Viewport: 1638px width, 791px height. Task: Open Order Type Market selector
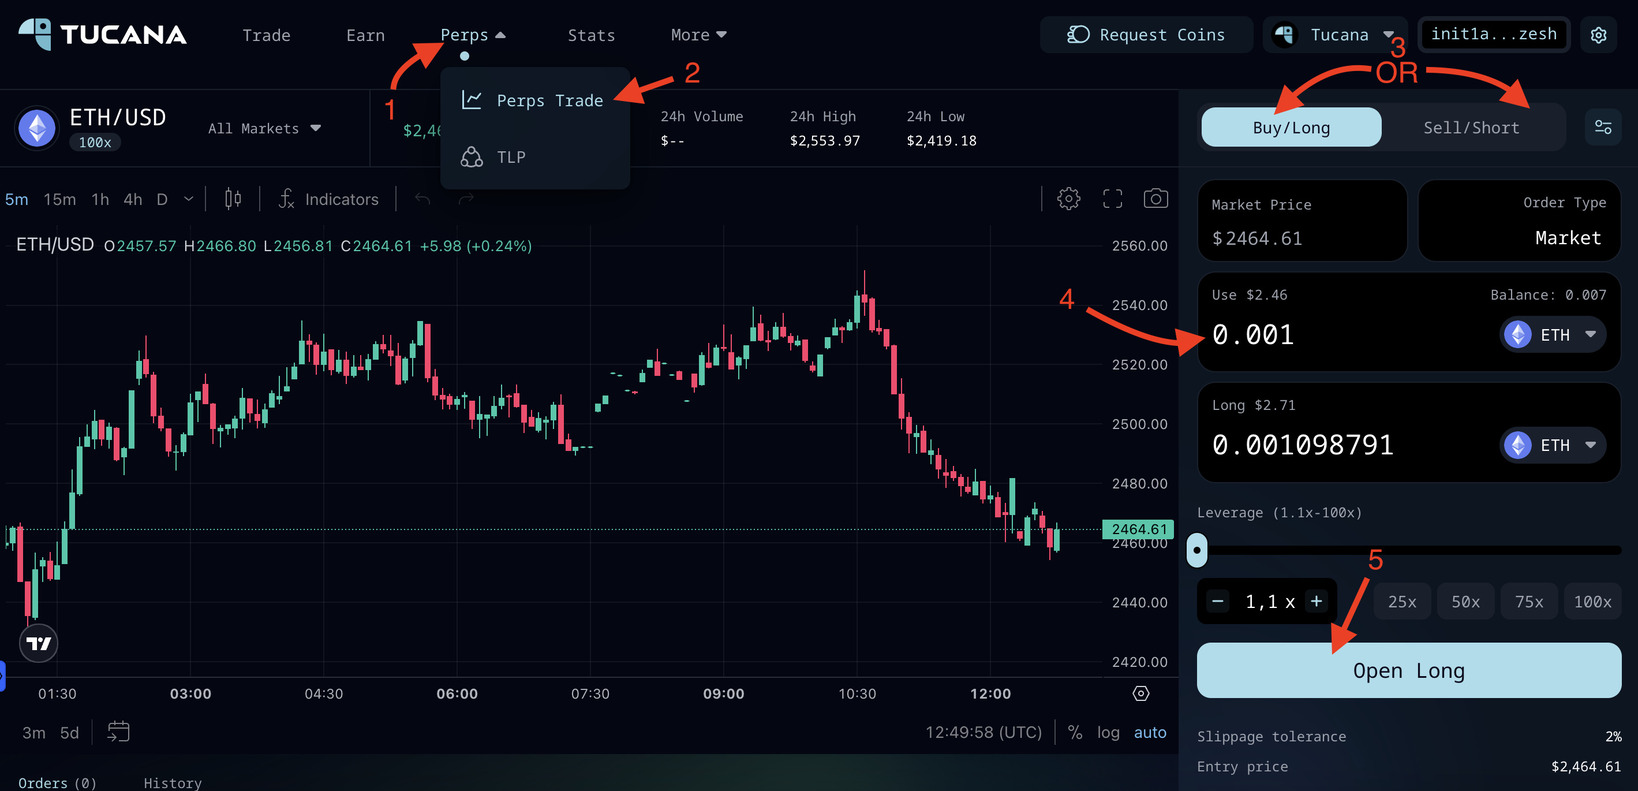[x=1519, y=221]
